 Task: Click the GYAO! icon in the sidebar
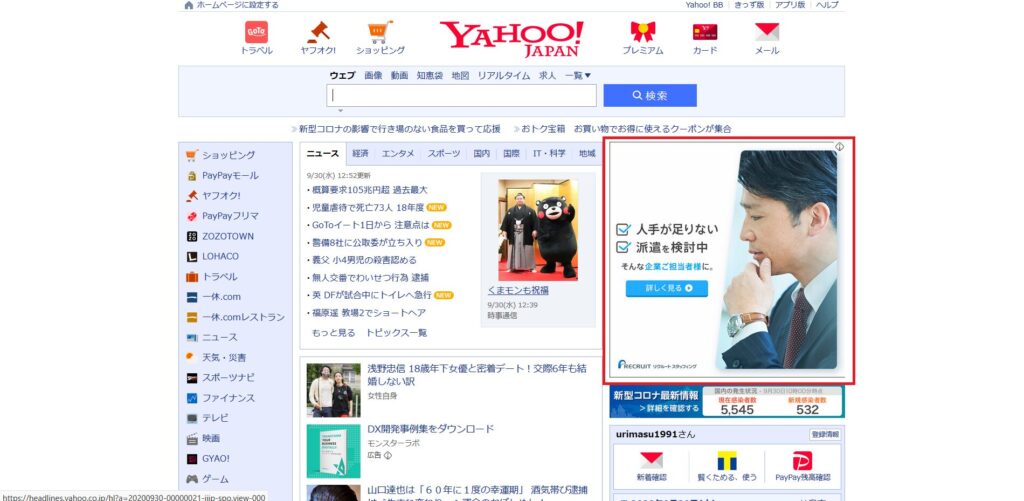point(191,459)
